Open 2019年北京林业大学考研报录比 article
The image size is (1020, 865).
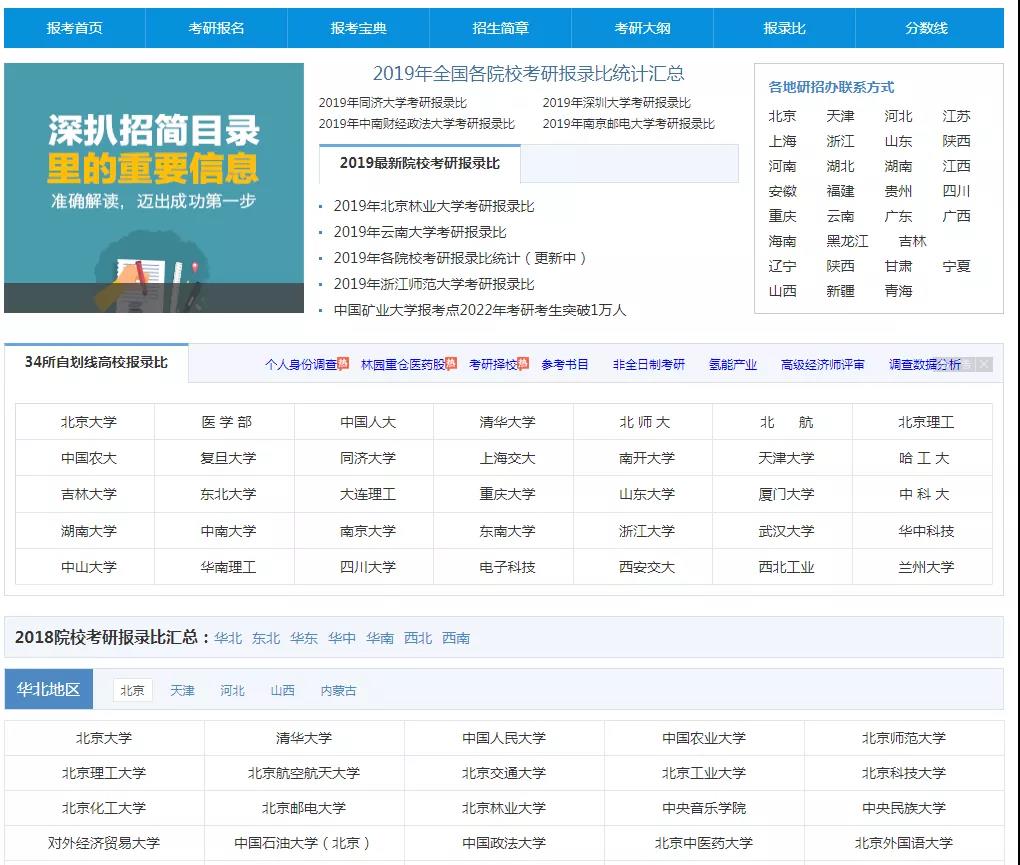click(x=434, y=206)
